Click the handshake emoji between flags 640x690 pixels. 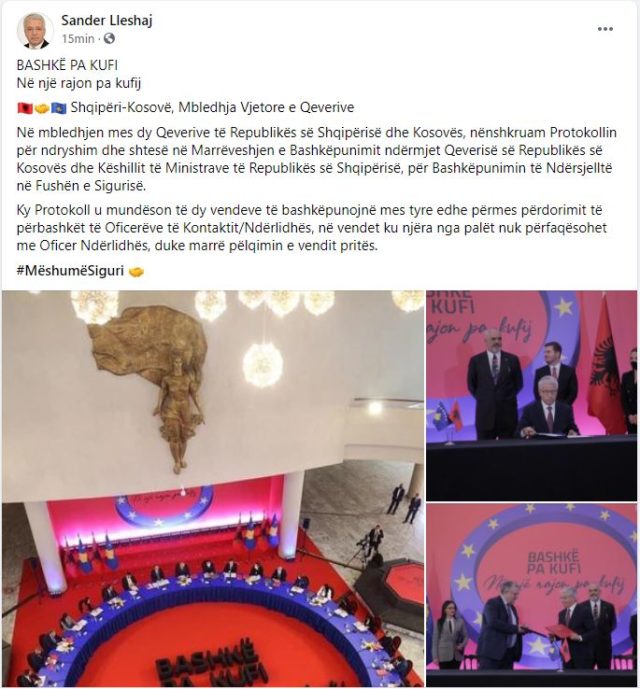click(x=41, y=108)
